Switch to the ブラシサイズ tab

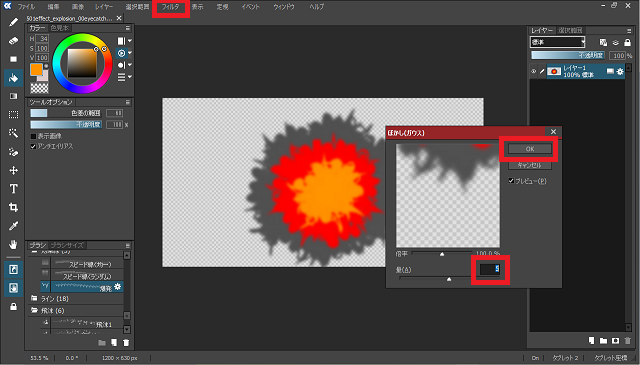pyautogui.click(x=67, y=245)
